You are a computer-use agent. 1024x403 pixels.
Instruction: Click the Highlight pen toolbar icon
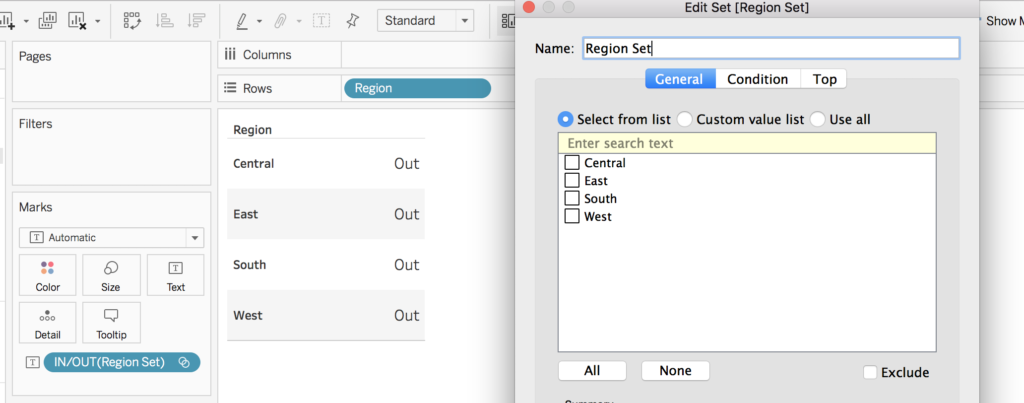(x=242, y=20)
